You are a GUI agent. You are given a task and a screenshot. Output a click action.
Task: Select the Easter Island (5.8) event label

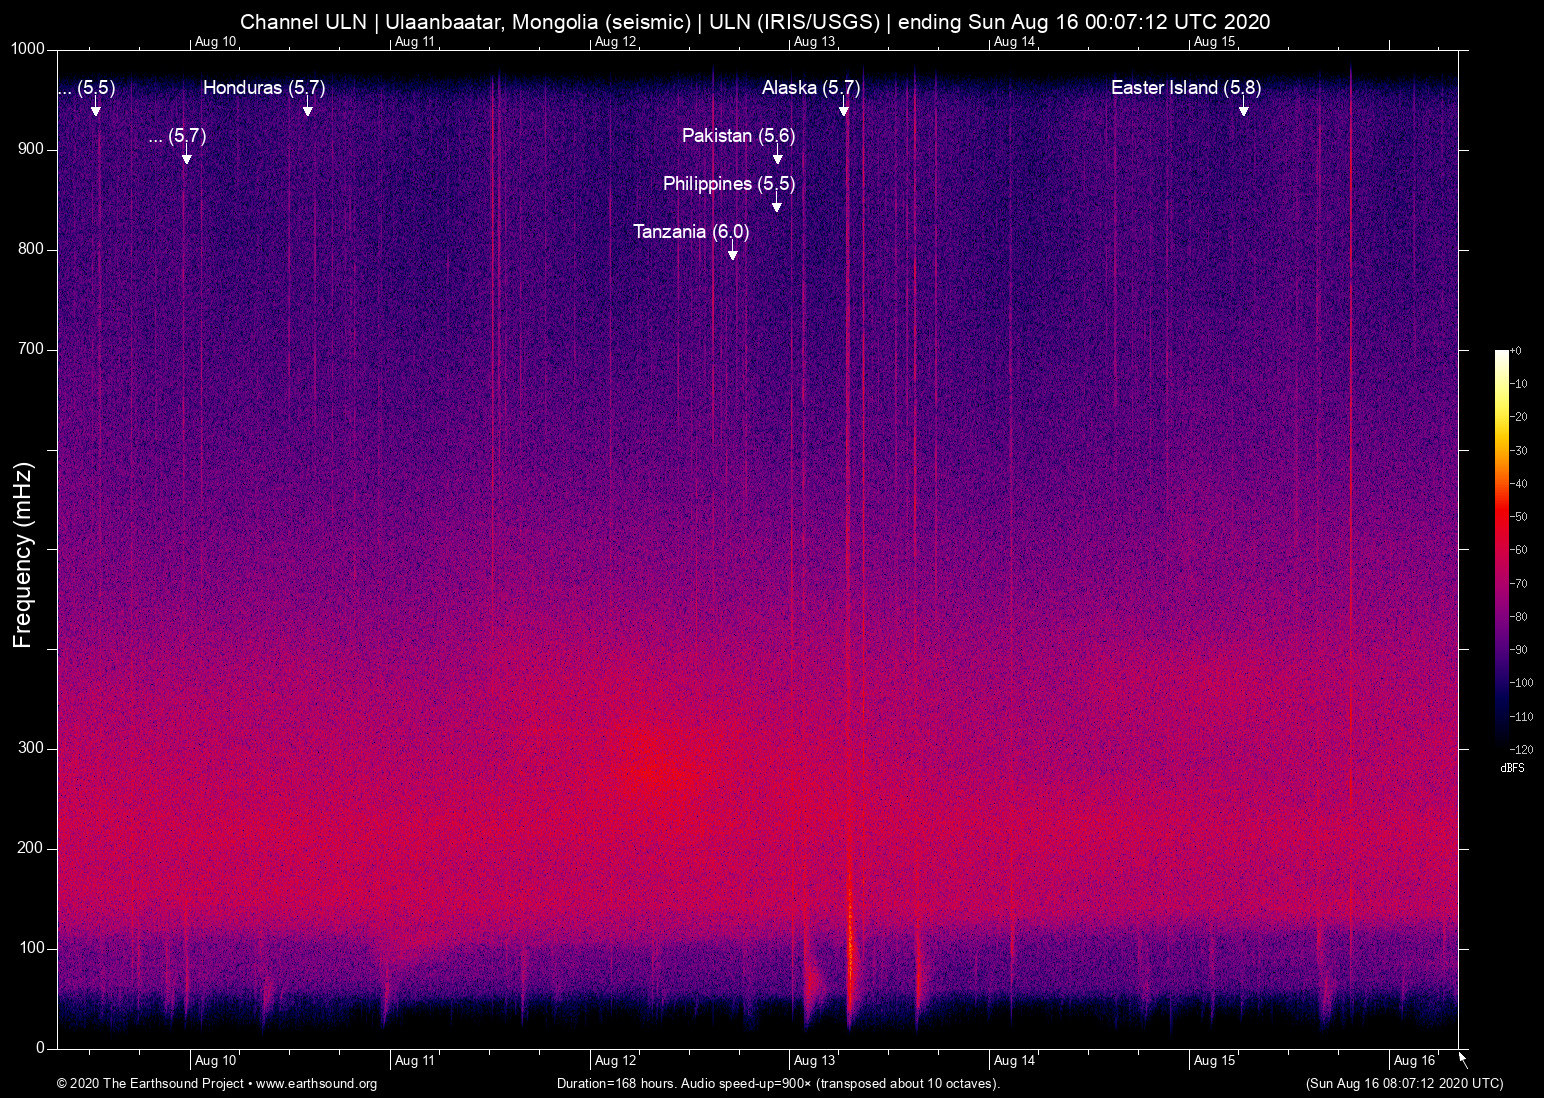pos(1185,88)
